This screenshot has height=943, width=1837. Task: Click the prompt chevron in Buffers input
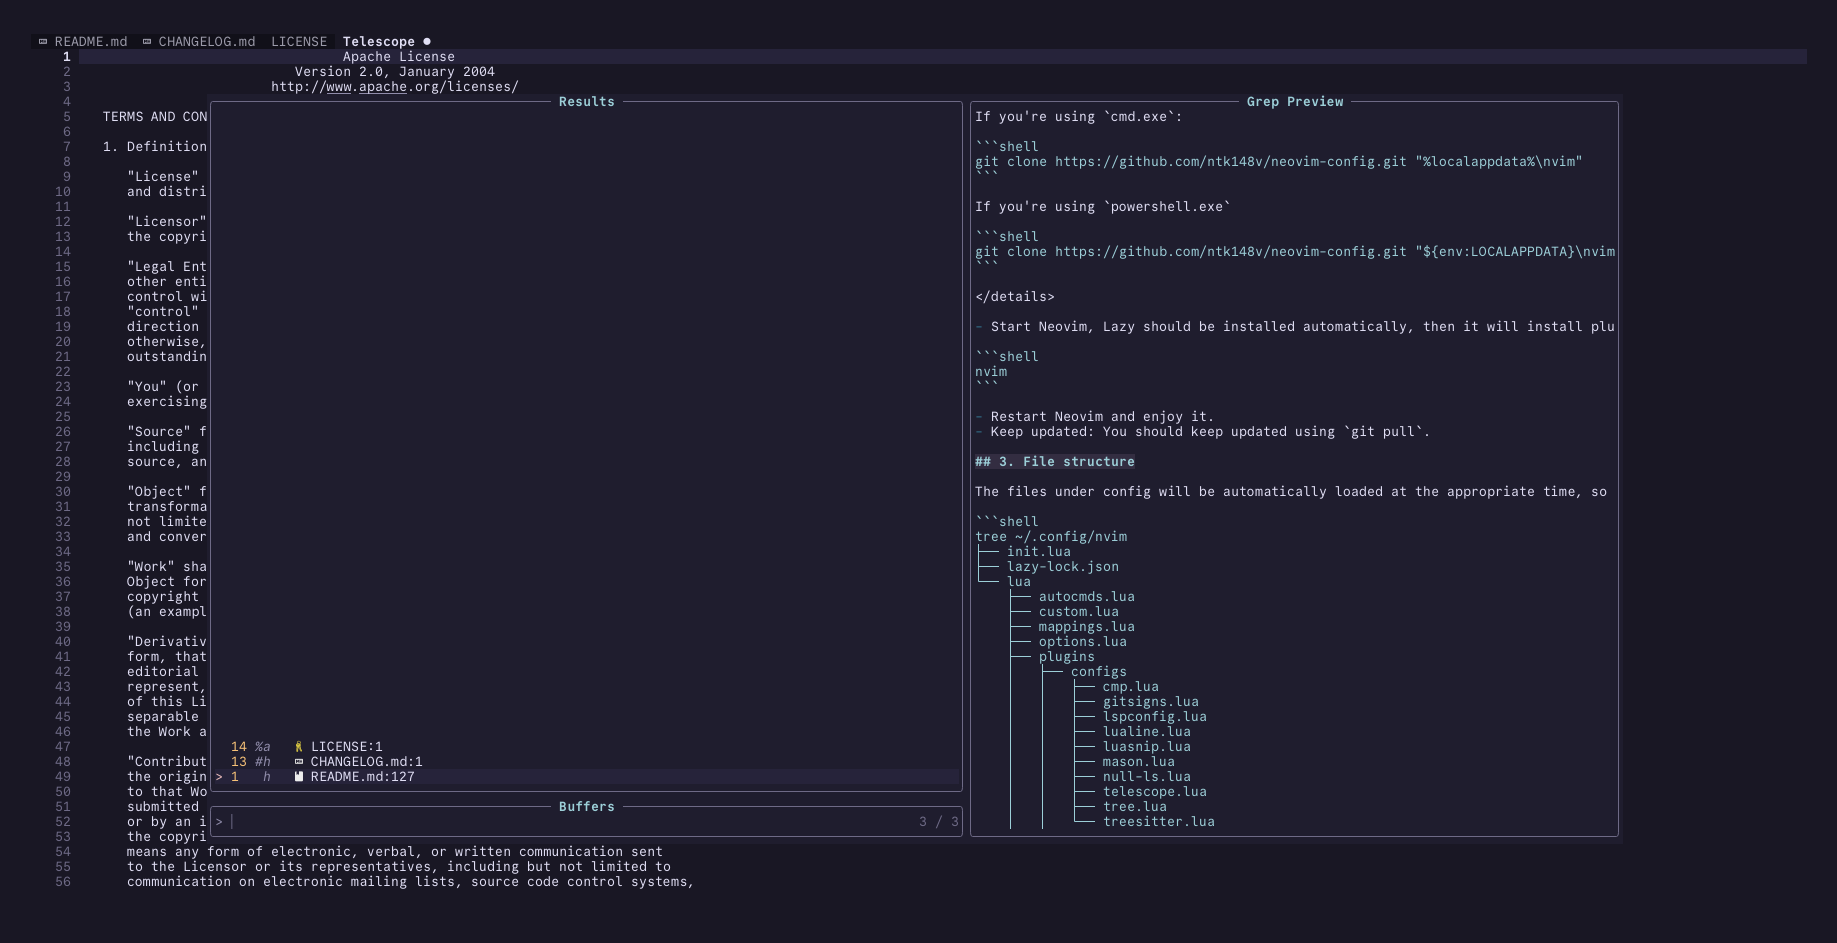pos(219,822)
